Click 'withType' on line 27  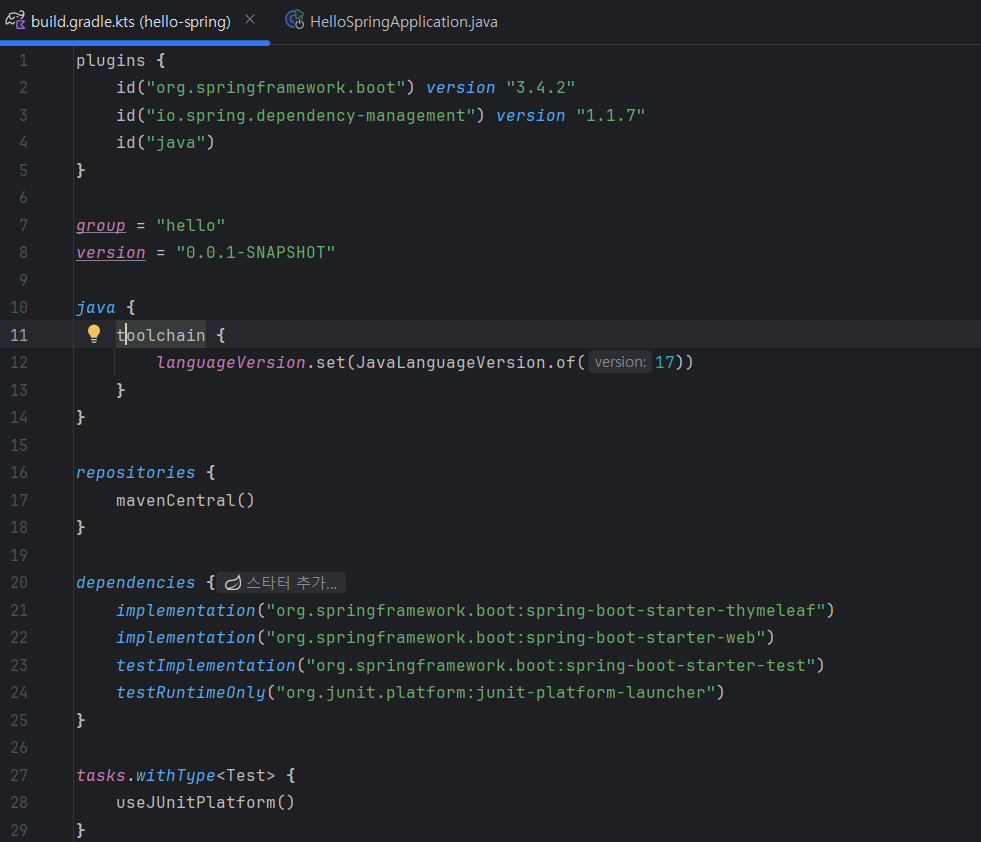(176, 776)
